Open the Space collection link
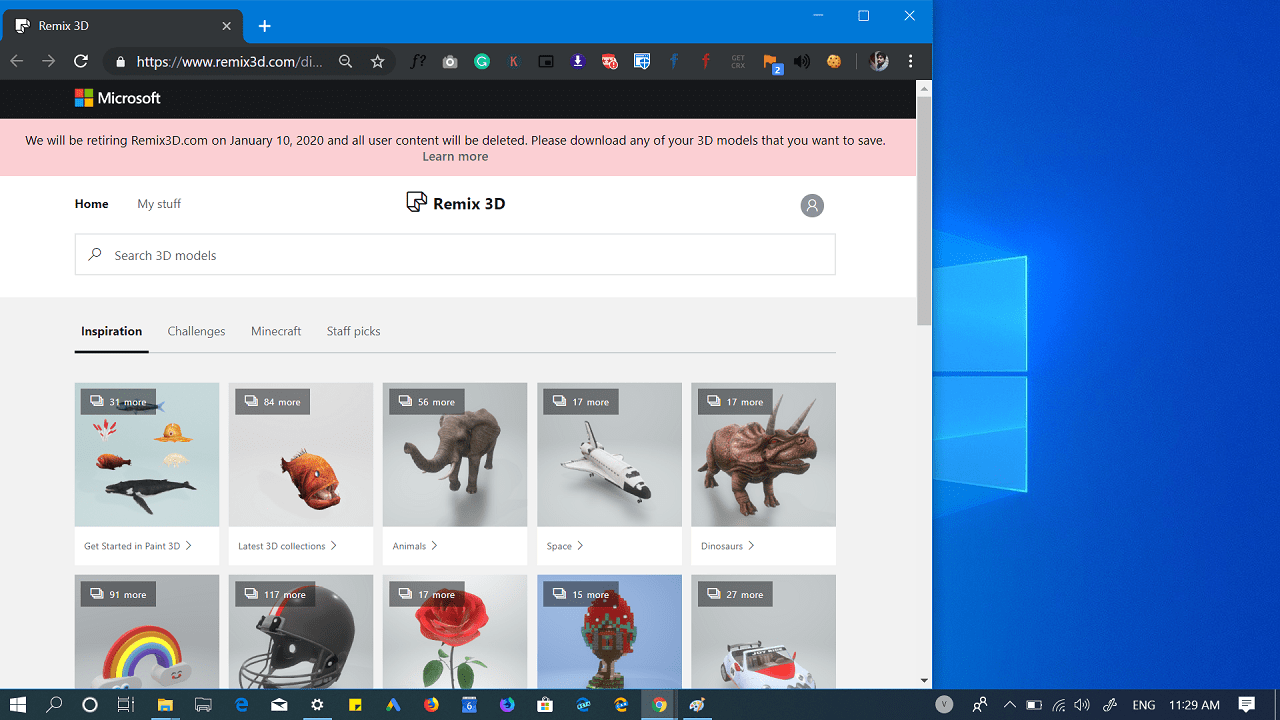1280x720 pixels. (x=565, y=546)
